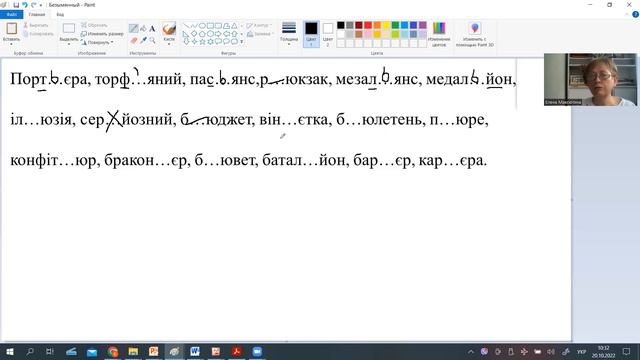Open the shape Outline dropdown

pos(259,25)
